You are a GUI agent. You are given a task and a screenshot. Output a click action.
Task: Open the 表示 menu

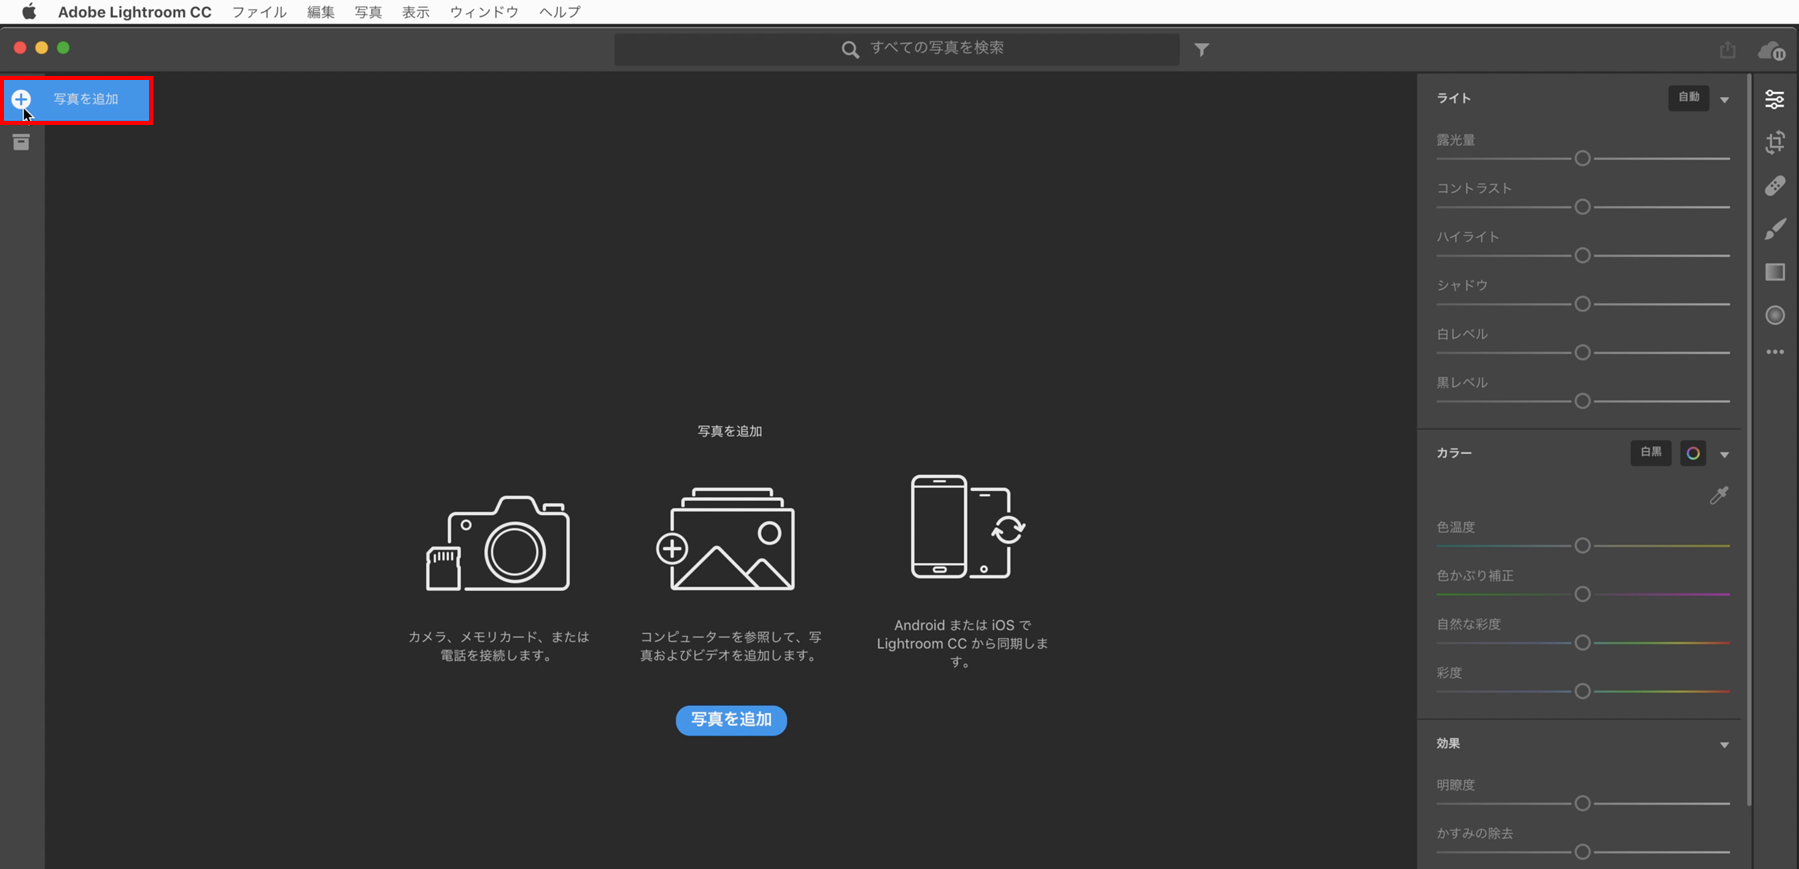tap(416, 12)
